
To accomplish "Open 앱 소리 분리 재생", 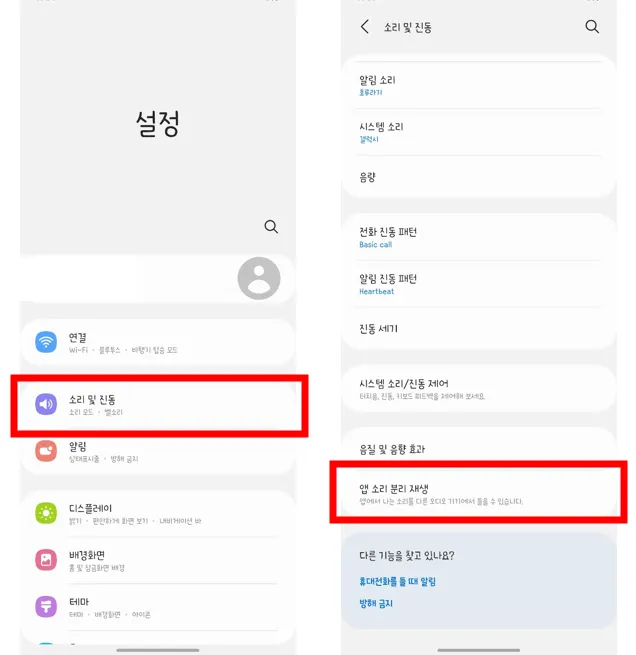I will tap(479, 494).
